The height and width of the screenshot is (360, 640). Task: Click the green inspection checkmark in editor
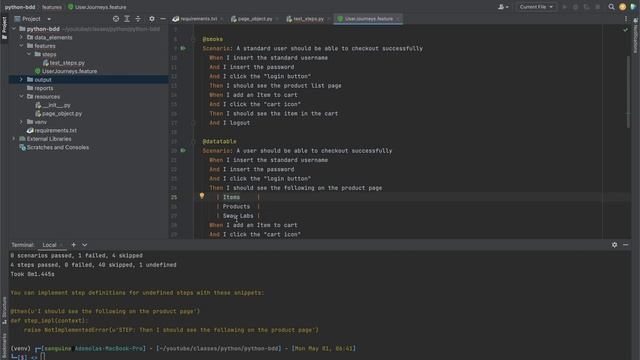(x=625, y=30)
